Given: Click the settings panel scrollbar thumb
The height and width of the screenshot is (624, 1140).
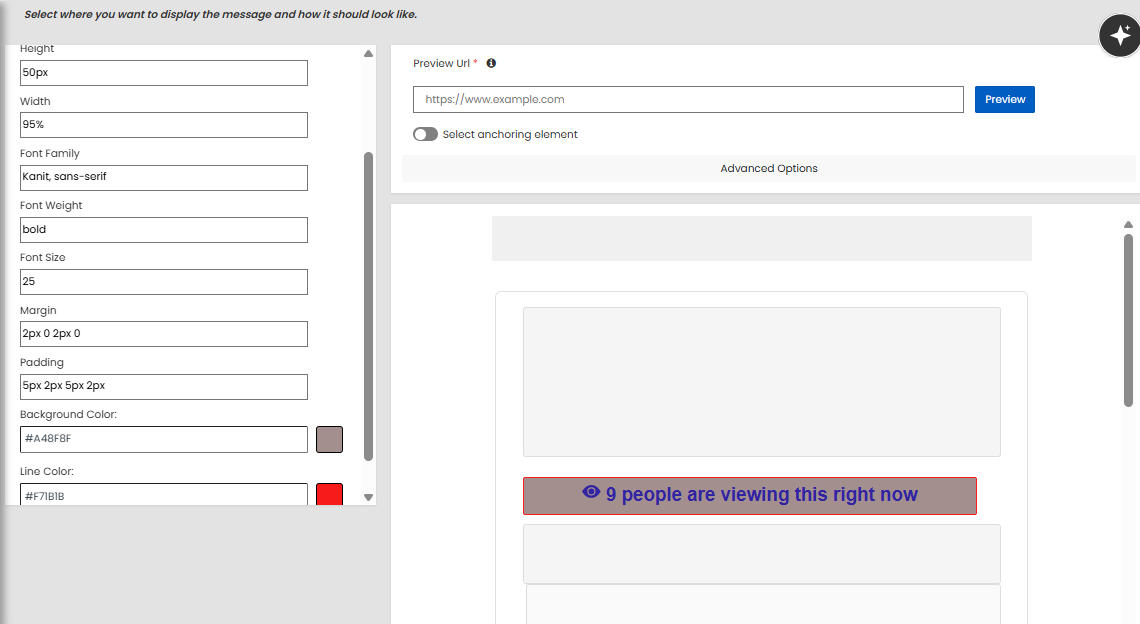Looking at the screenshot, I should pyautogui.click(x=368, y=305).
